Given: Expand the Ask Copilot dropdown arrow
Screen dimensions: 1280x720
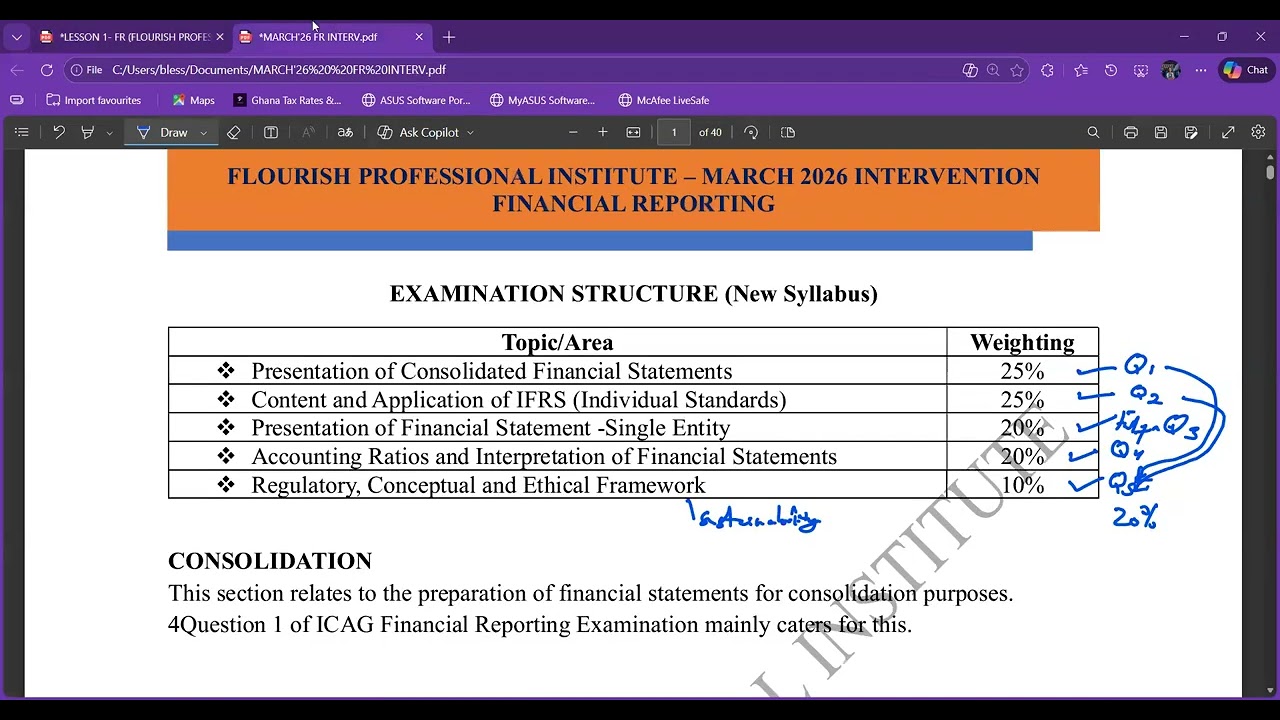Looking at the screenshot, I should 470,132.
